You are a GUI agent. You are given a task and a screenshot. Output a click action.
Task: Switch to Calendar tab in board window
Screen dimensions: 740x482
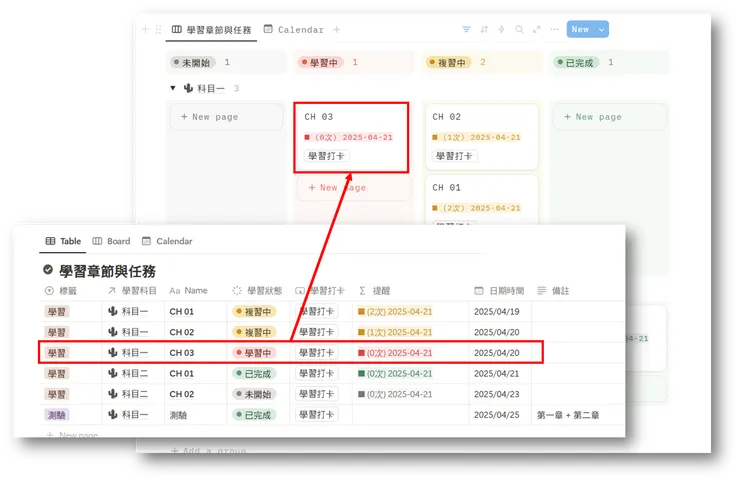294,30
